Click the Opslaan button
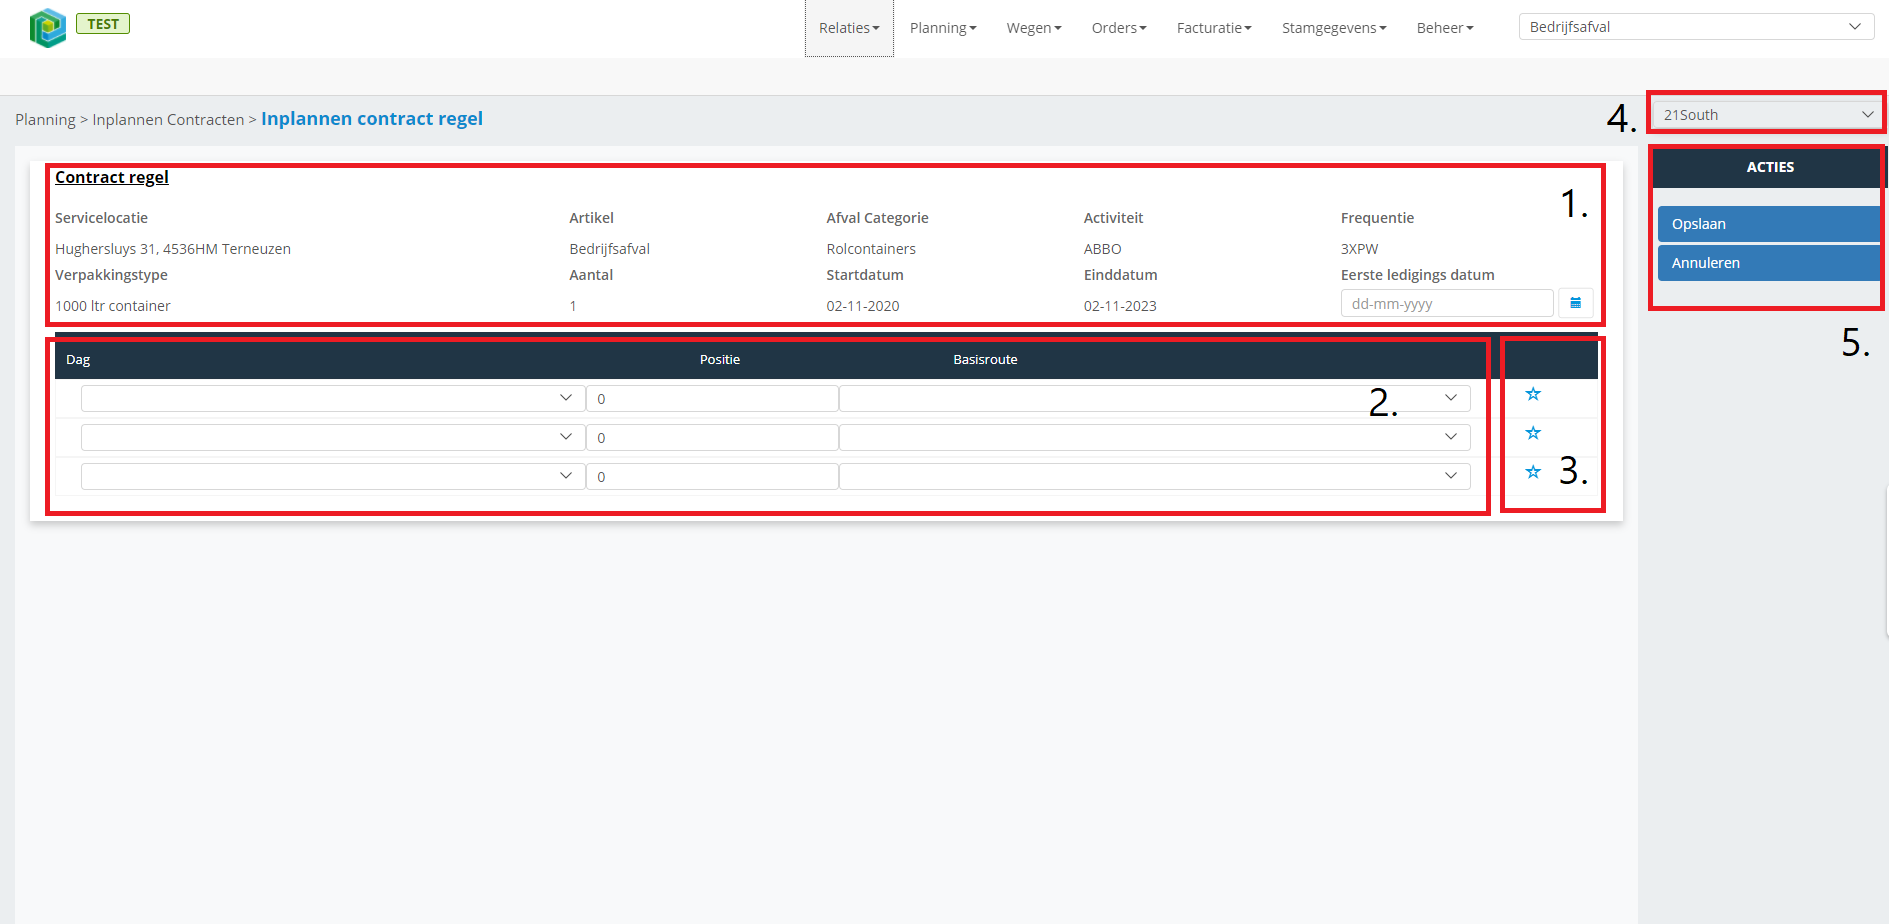The image size is (1889, 924). [x=1769, y=224]
